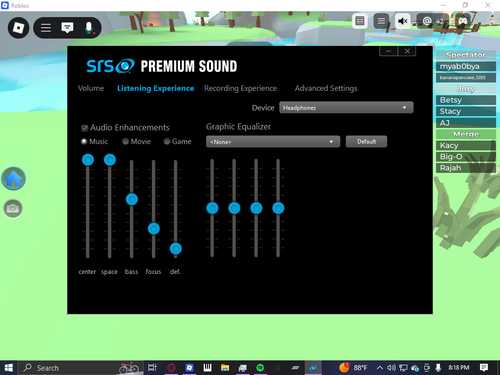
Task: Click the muted speaker icon in the game
Action: 403,21
